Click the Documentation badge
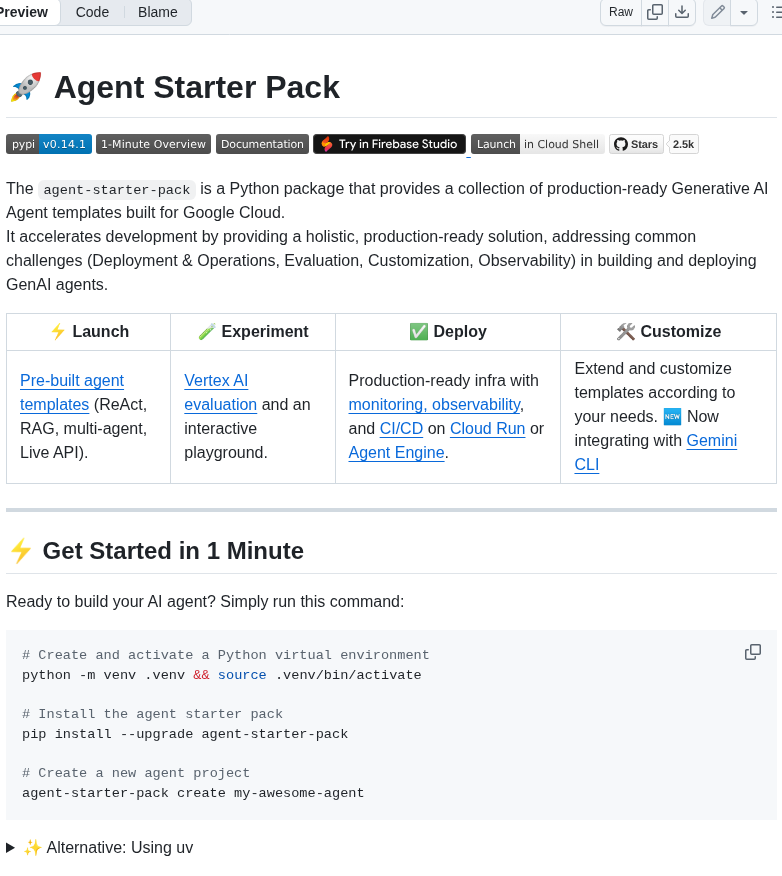This screenshot has height=876, width=782. coord(262,144)
